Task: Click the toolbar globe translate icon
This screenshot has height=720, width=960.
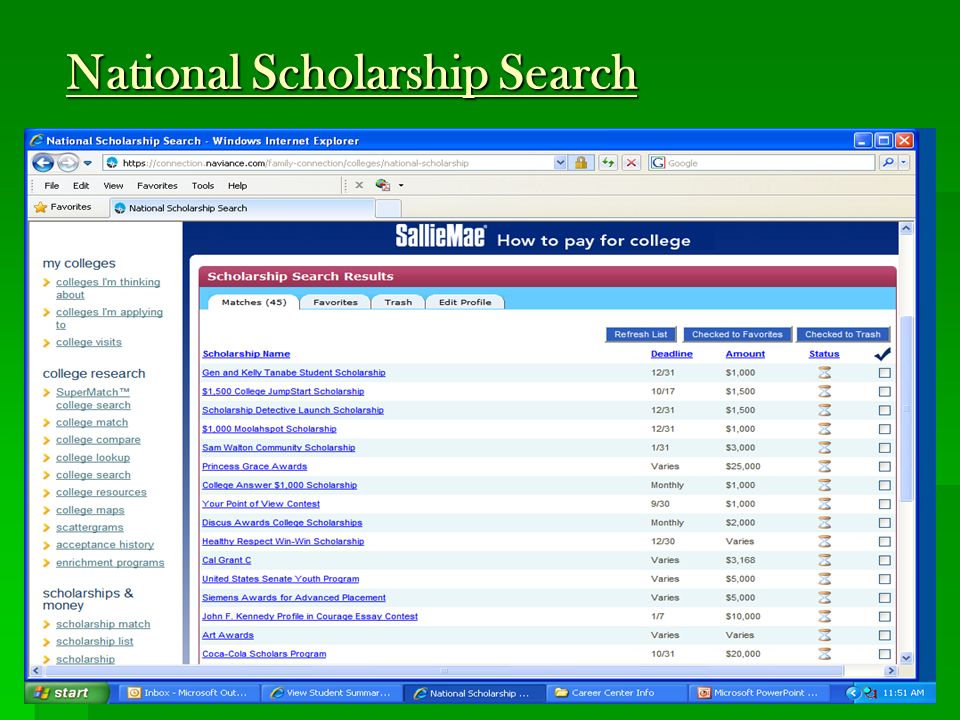Action: click(x=383, y=185)
